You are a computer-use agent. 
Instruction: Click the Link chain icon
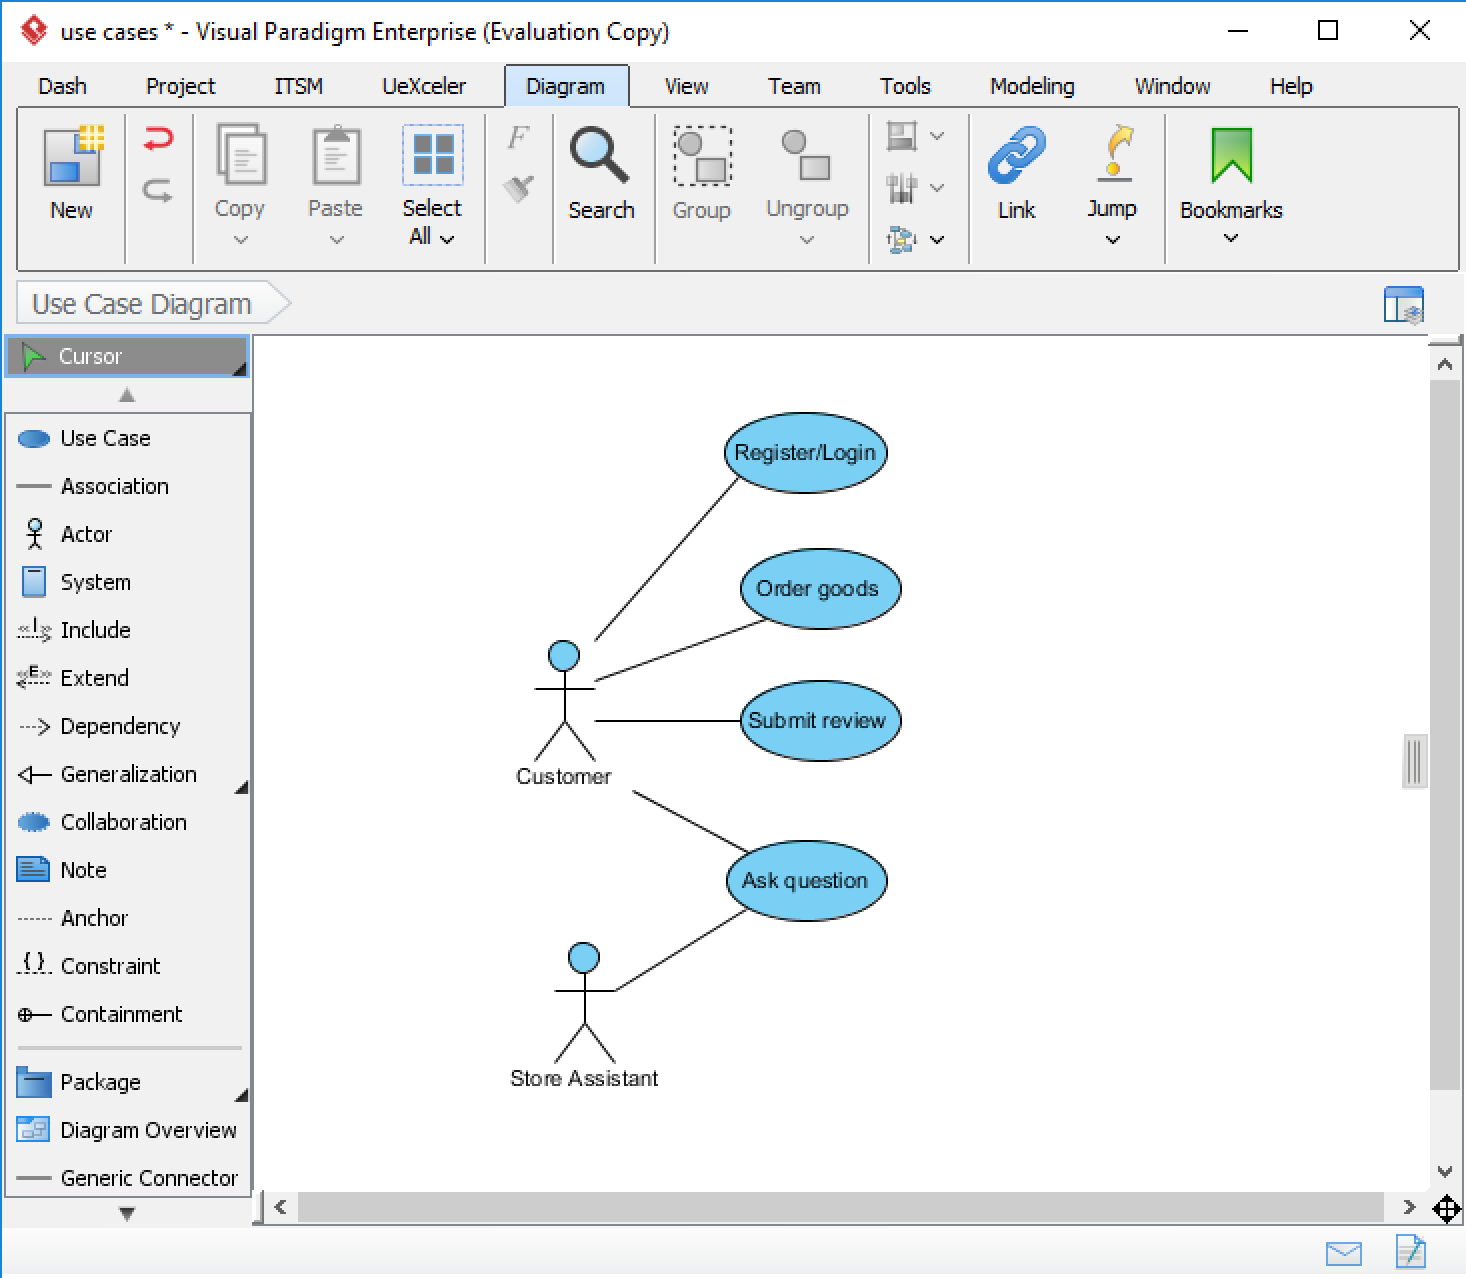1016,157
